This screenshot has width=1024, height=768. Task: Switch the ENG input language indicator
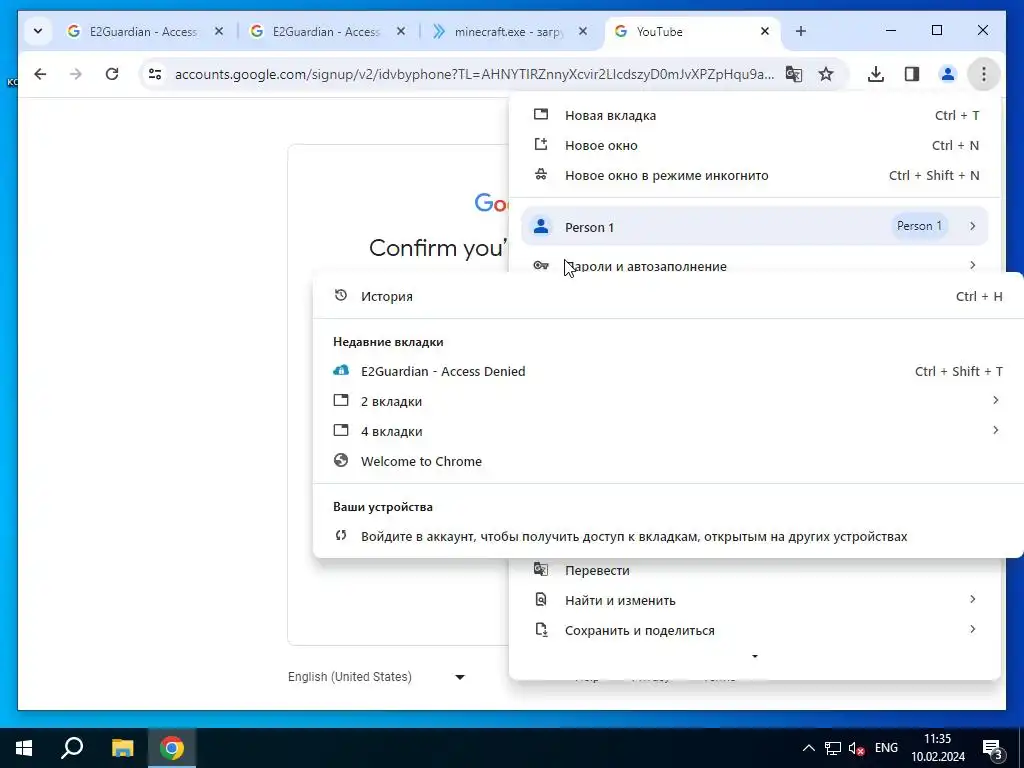(886, 748)
